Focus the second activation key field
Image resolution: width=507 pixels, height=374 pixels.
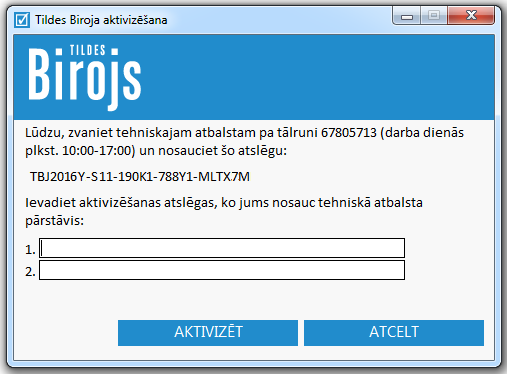click(222, 270)
